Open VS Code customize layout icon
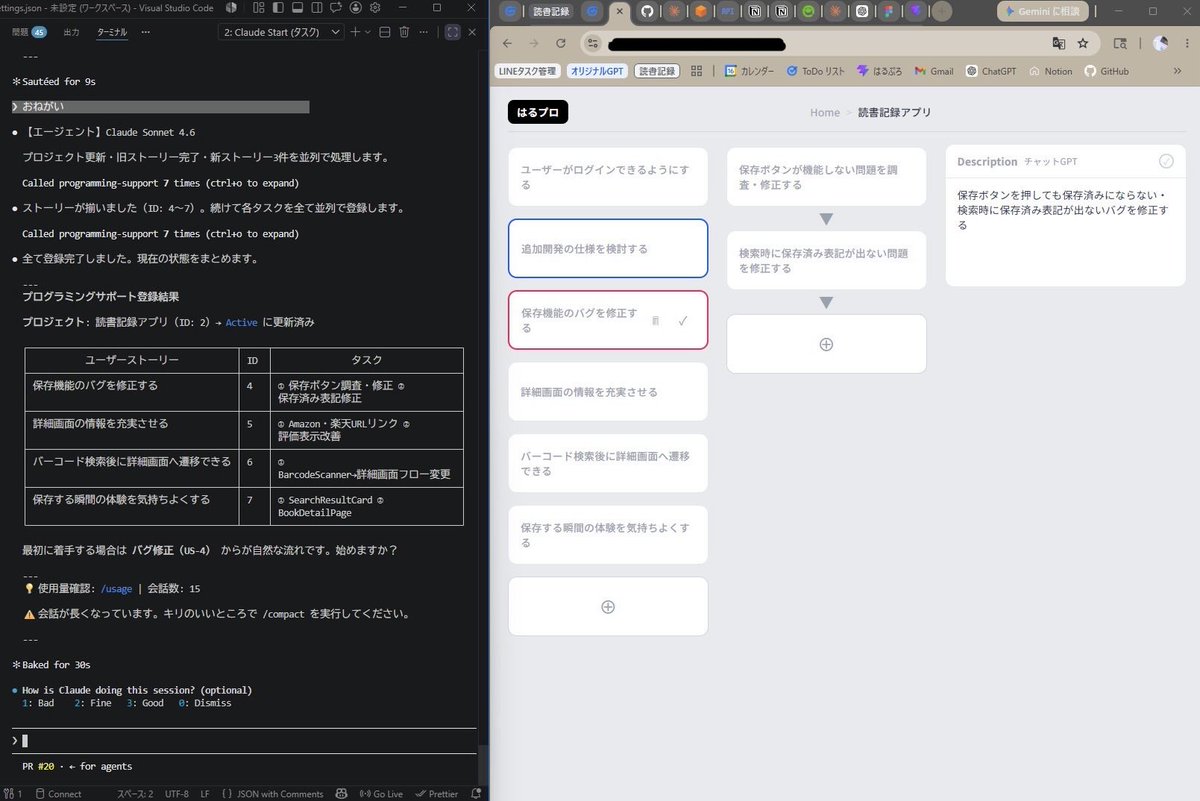This screenshot has width=1200, height=801. point(258,8)
